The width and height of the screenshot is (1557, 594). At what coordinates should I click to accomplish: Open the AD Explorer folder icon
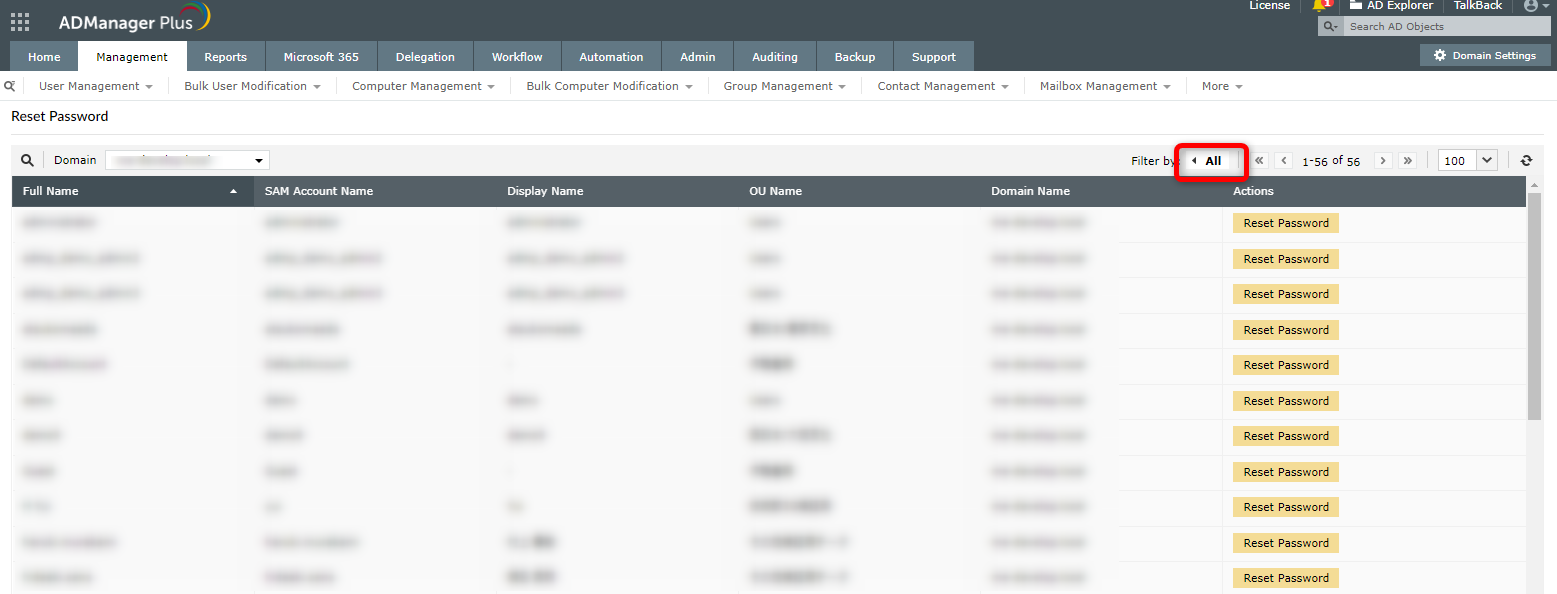click(1355, 5)
